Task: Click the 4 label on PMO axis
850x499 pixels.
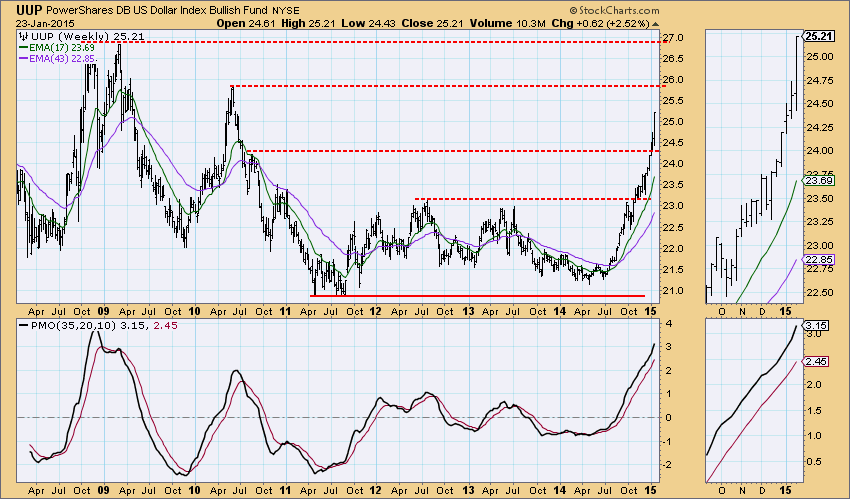Action: point(669,324)
